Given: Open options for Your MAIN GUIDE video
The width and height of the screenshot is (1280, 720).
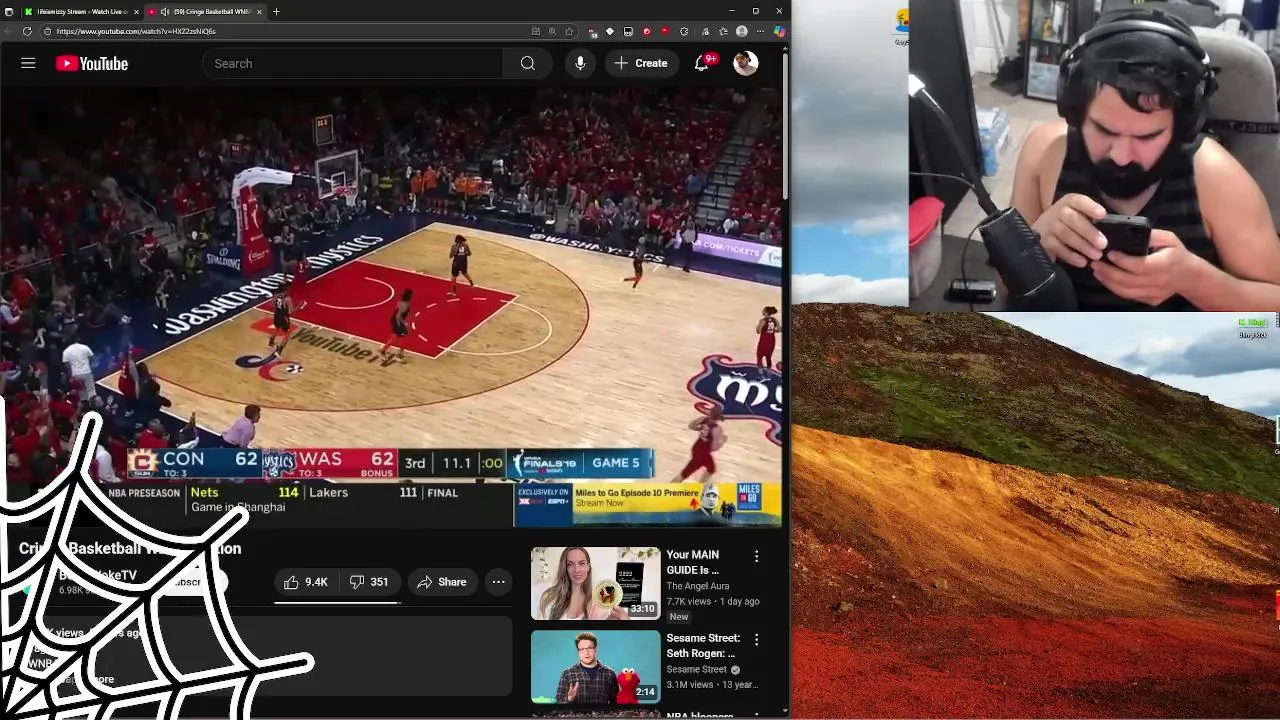Looking at the screenshot, I should (756, 556).
